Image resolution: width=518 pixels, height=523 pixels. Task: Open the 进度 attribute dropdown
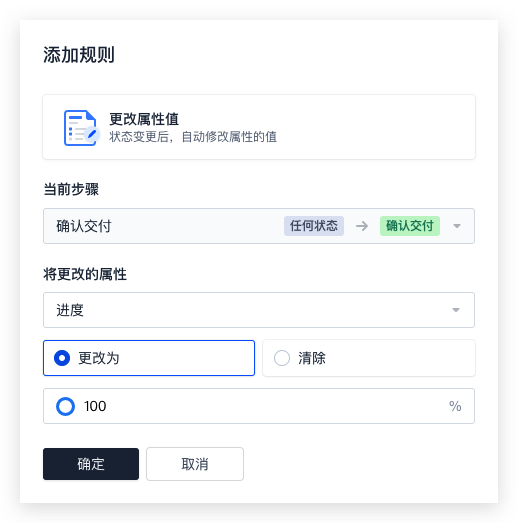(x=259, y=310)
